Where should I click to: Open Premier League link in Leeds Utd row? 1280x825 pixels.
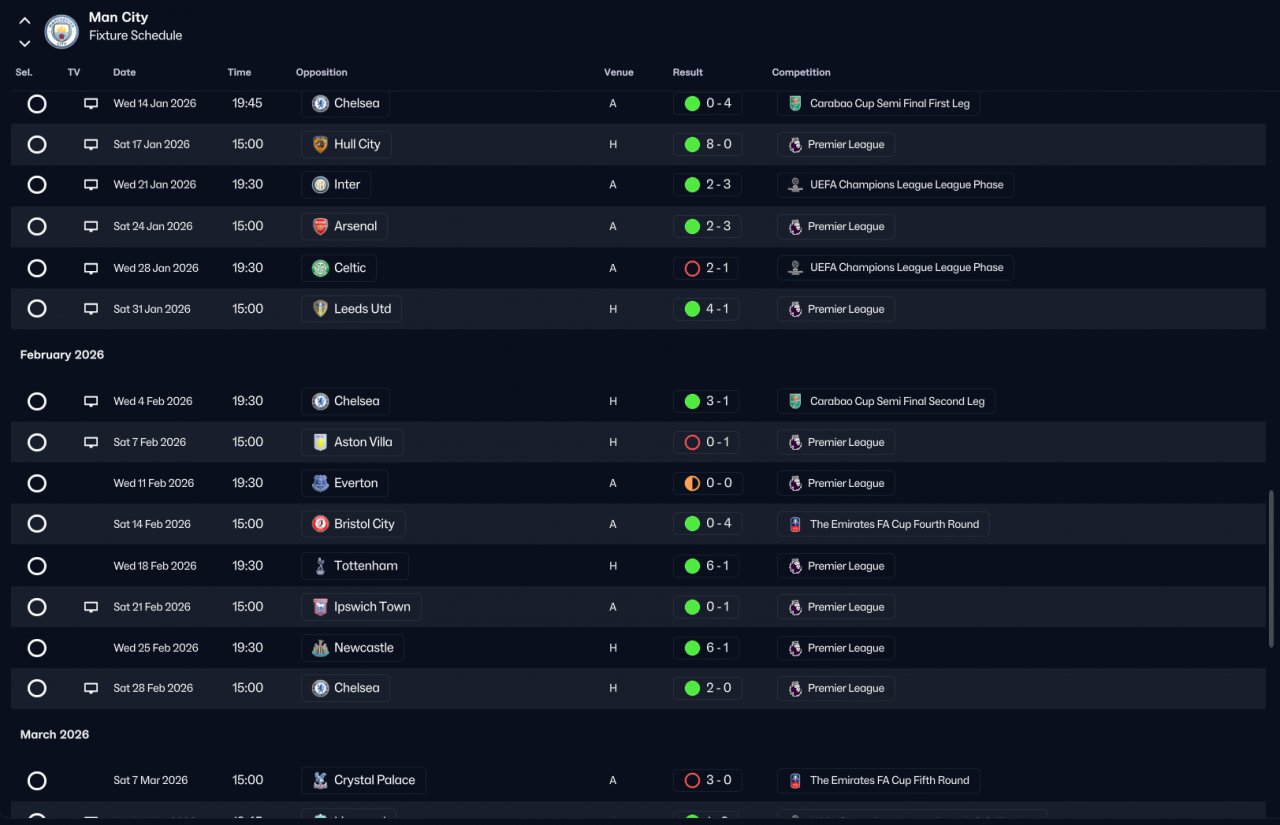836,309
